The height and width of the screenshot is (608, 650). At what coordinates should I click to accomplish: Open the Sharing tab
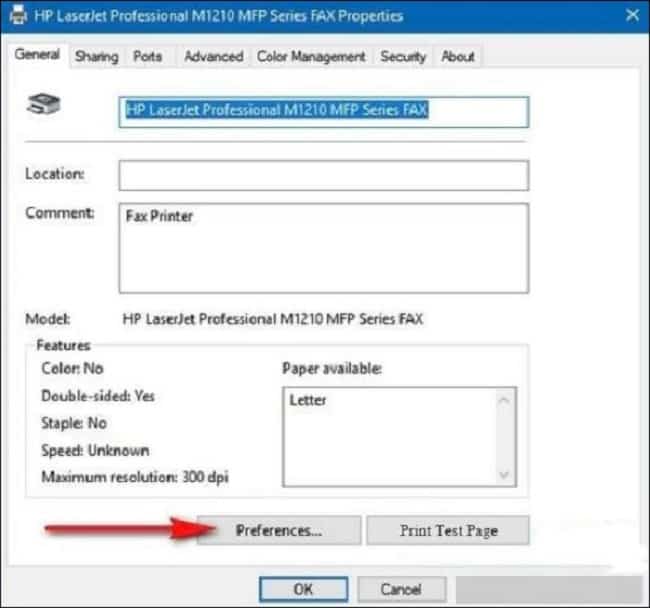[97, 56]
